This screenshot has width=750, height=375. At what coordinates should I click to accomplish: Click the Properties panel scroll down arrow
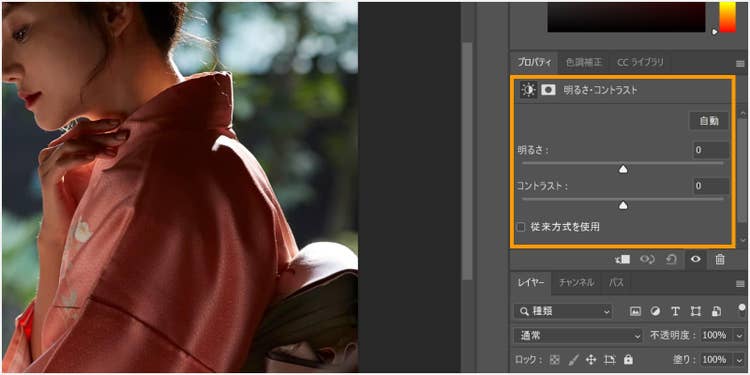click(742, 240)
